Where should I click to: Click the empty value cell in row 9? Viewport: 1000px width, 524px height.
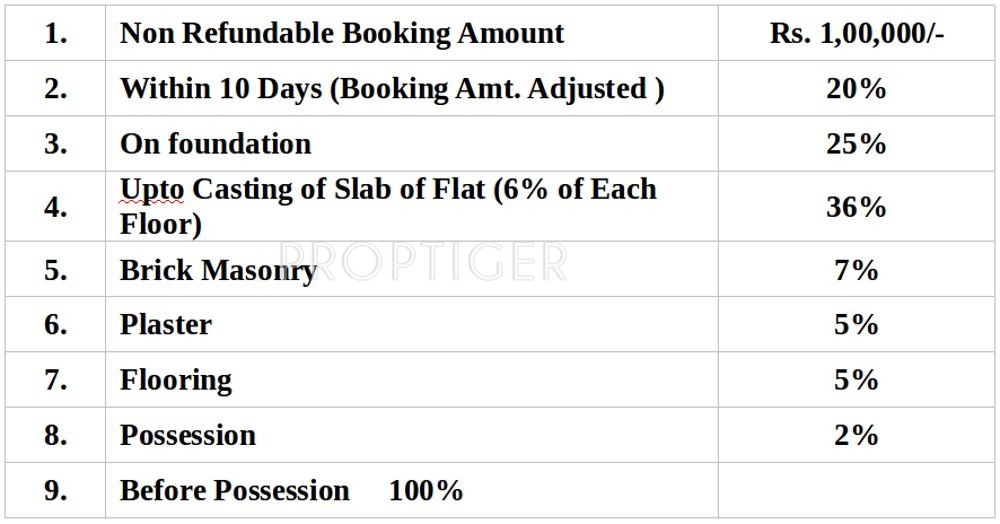click(857, 490)
